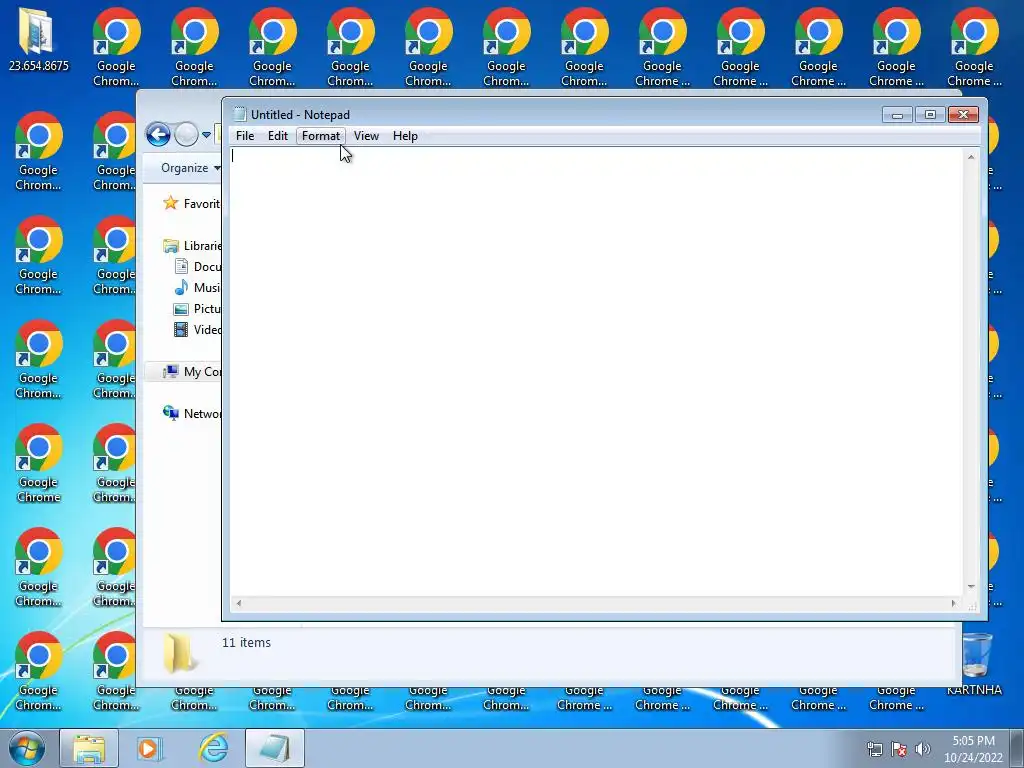This screenshot has width=1024, height=768.
Task: Maximize the Notepad window
Action: coord(930,115)
